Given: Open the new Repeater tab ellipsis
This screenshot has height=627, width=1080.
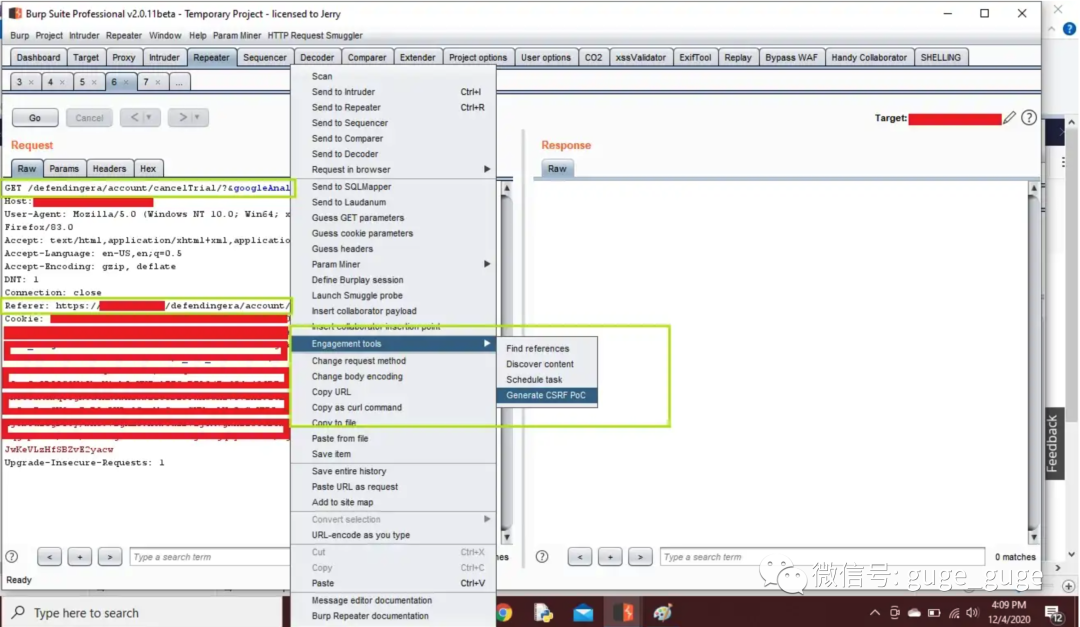Looking at the screenshot, I should tap(179, 83).
